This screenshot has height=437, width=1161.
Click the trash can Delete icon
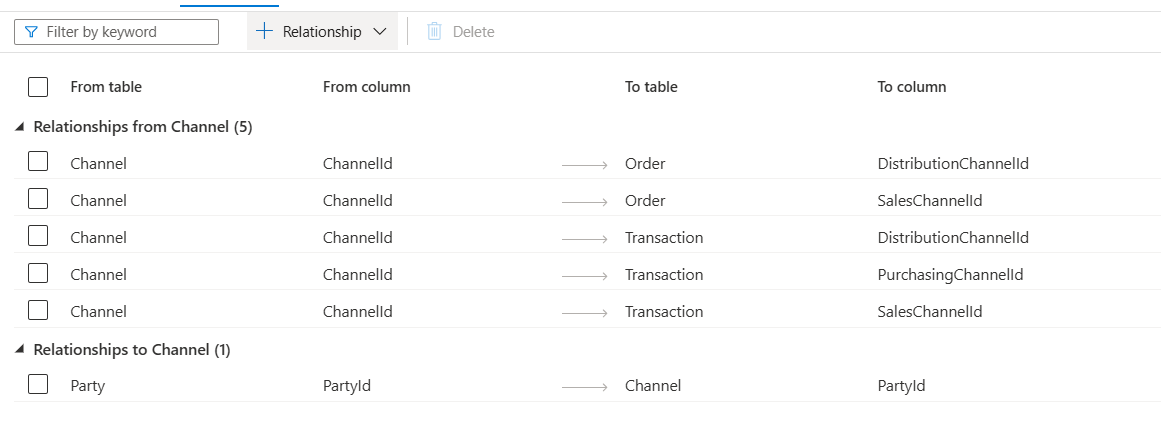435,31
